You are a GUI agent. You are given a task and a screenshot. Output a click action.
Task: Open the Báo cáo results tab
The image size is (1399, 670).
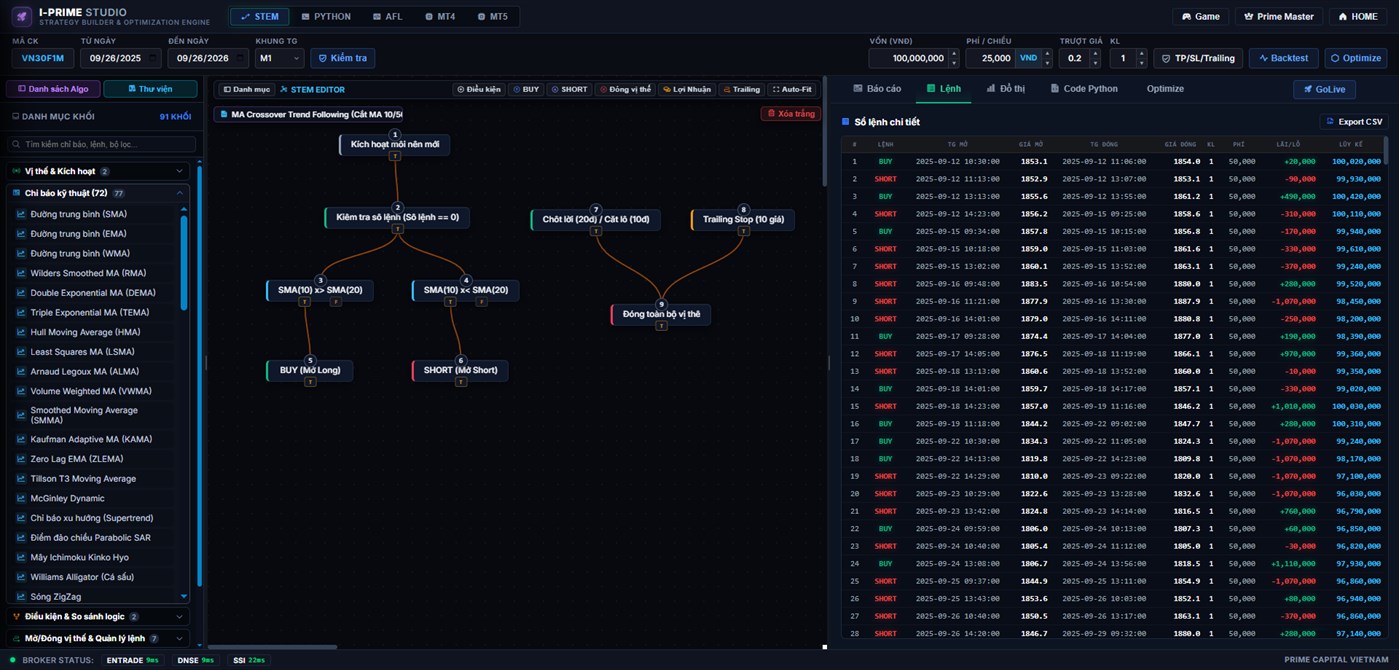point(877,89)
